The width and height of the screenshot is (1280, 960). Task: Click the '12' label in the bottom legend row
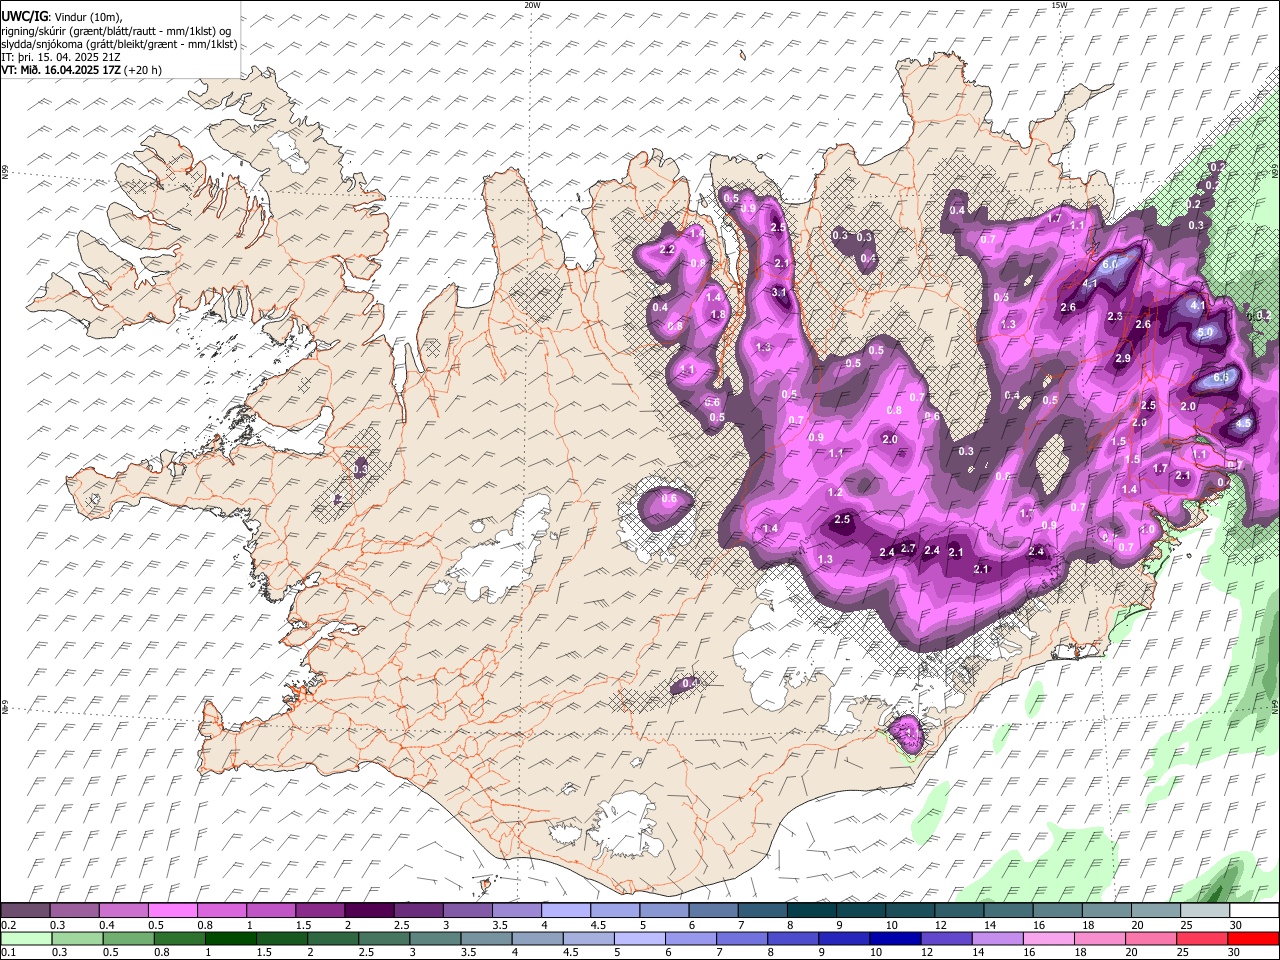pos(926,953)
